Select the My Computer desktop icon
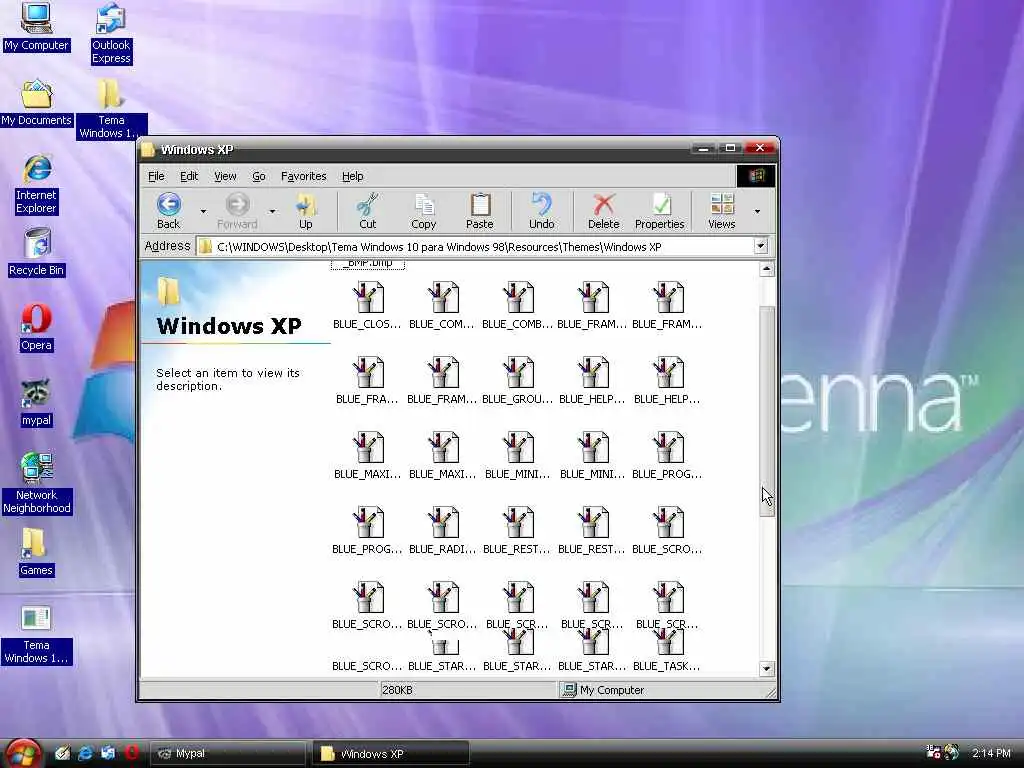1024x768 pixels. coord(36,27)
